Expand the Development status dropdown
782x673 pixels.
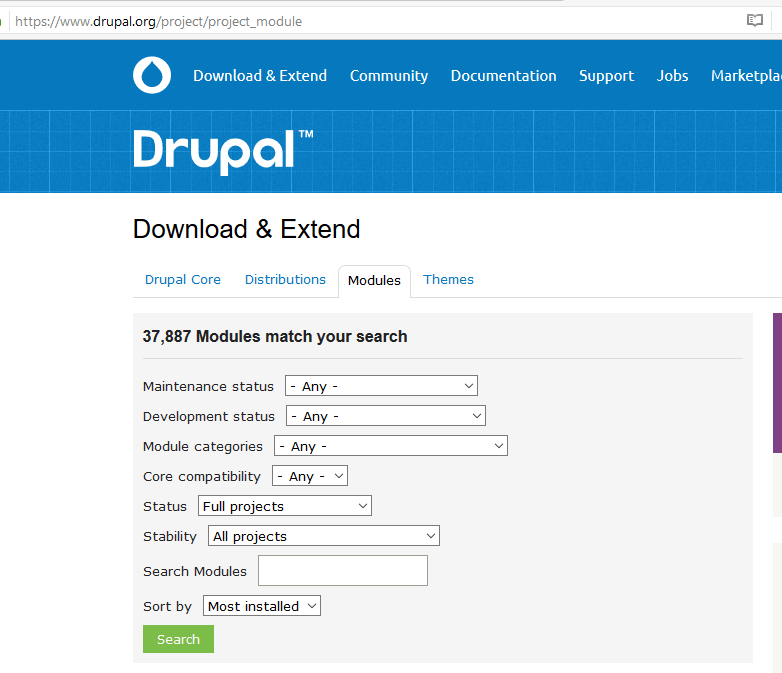click(x=386, y=416)
